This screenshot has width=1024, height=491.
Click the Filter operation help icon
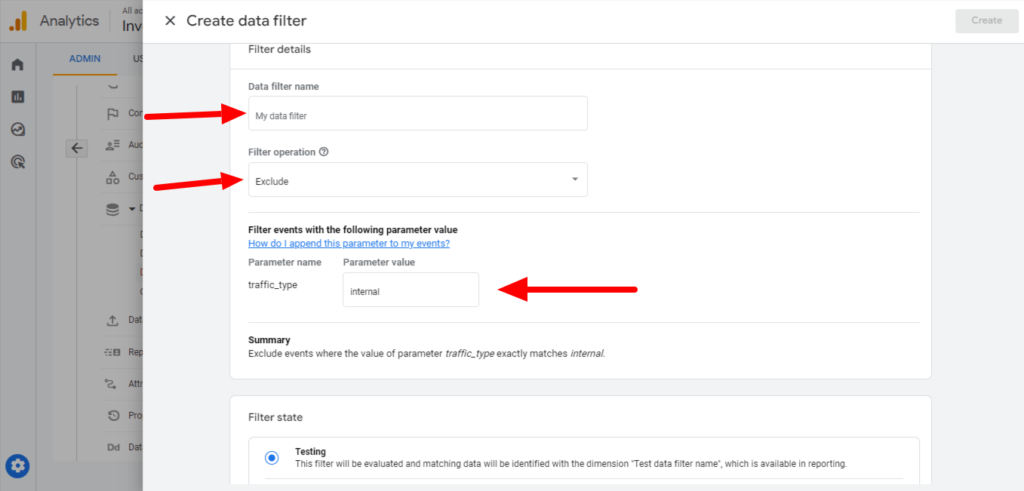point(324,151)
